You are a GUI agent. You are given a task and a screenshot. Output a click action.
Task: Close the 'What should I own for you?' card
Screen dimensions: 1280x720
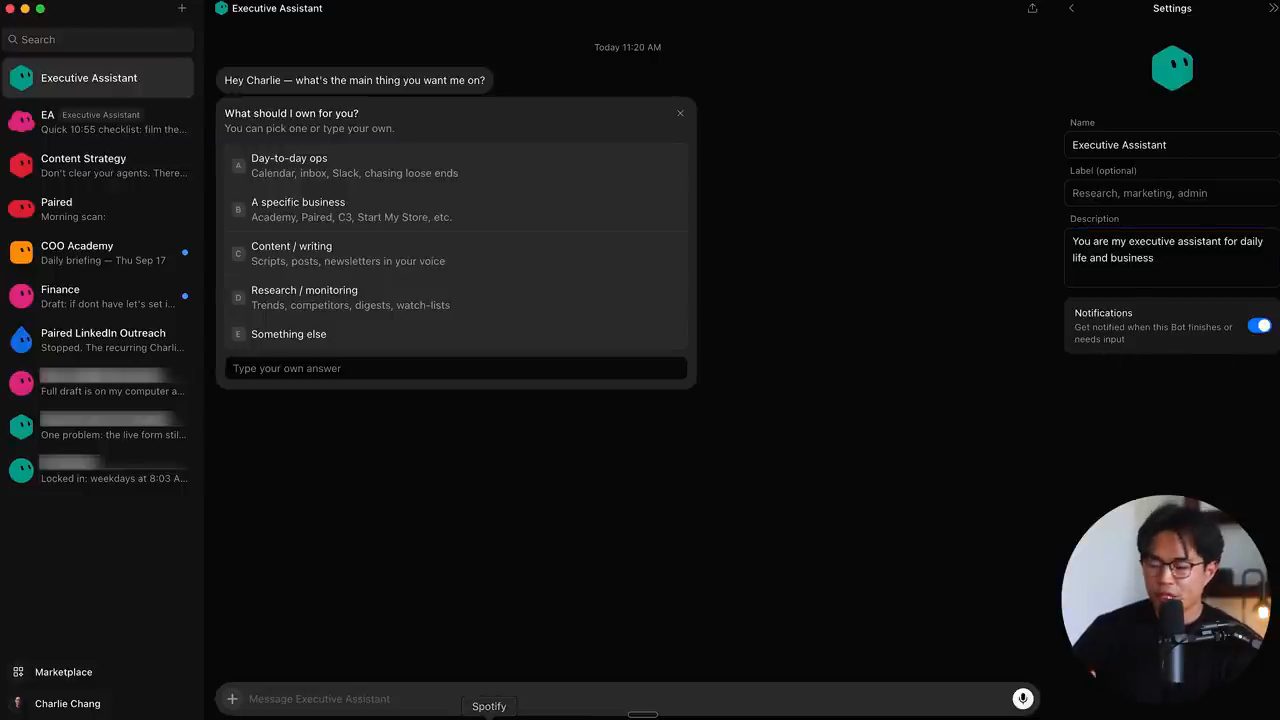point(680,113)
